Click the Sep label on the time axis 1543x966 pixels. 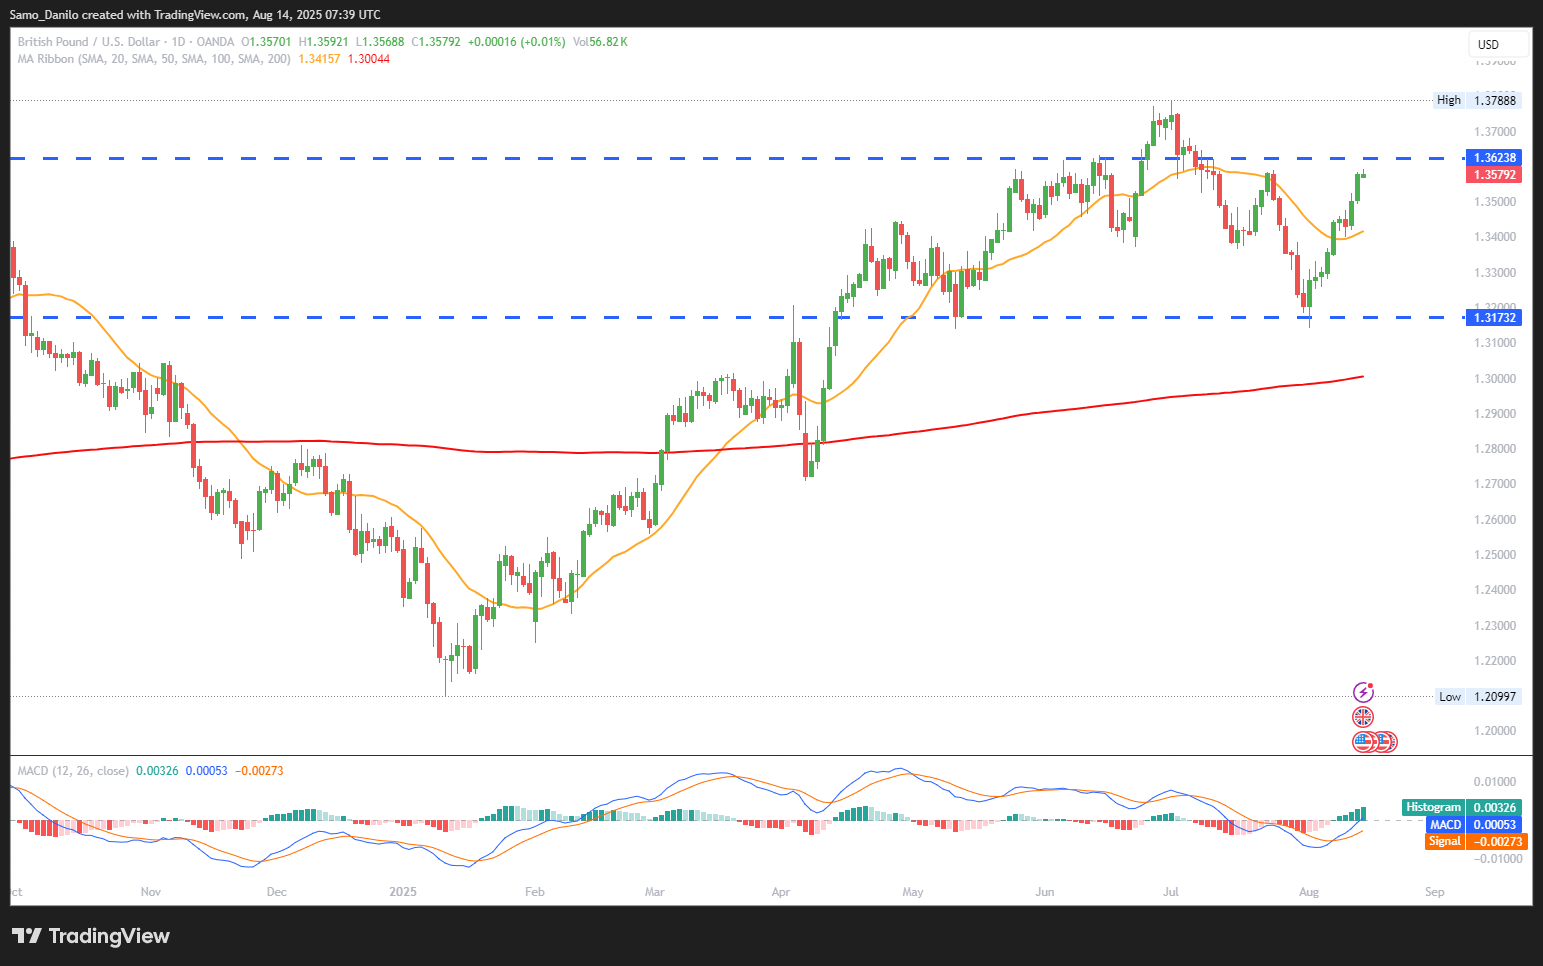pos(1435,891)
